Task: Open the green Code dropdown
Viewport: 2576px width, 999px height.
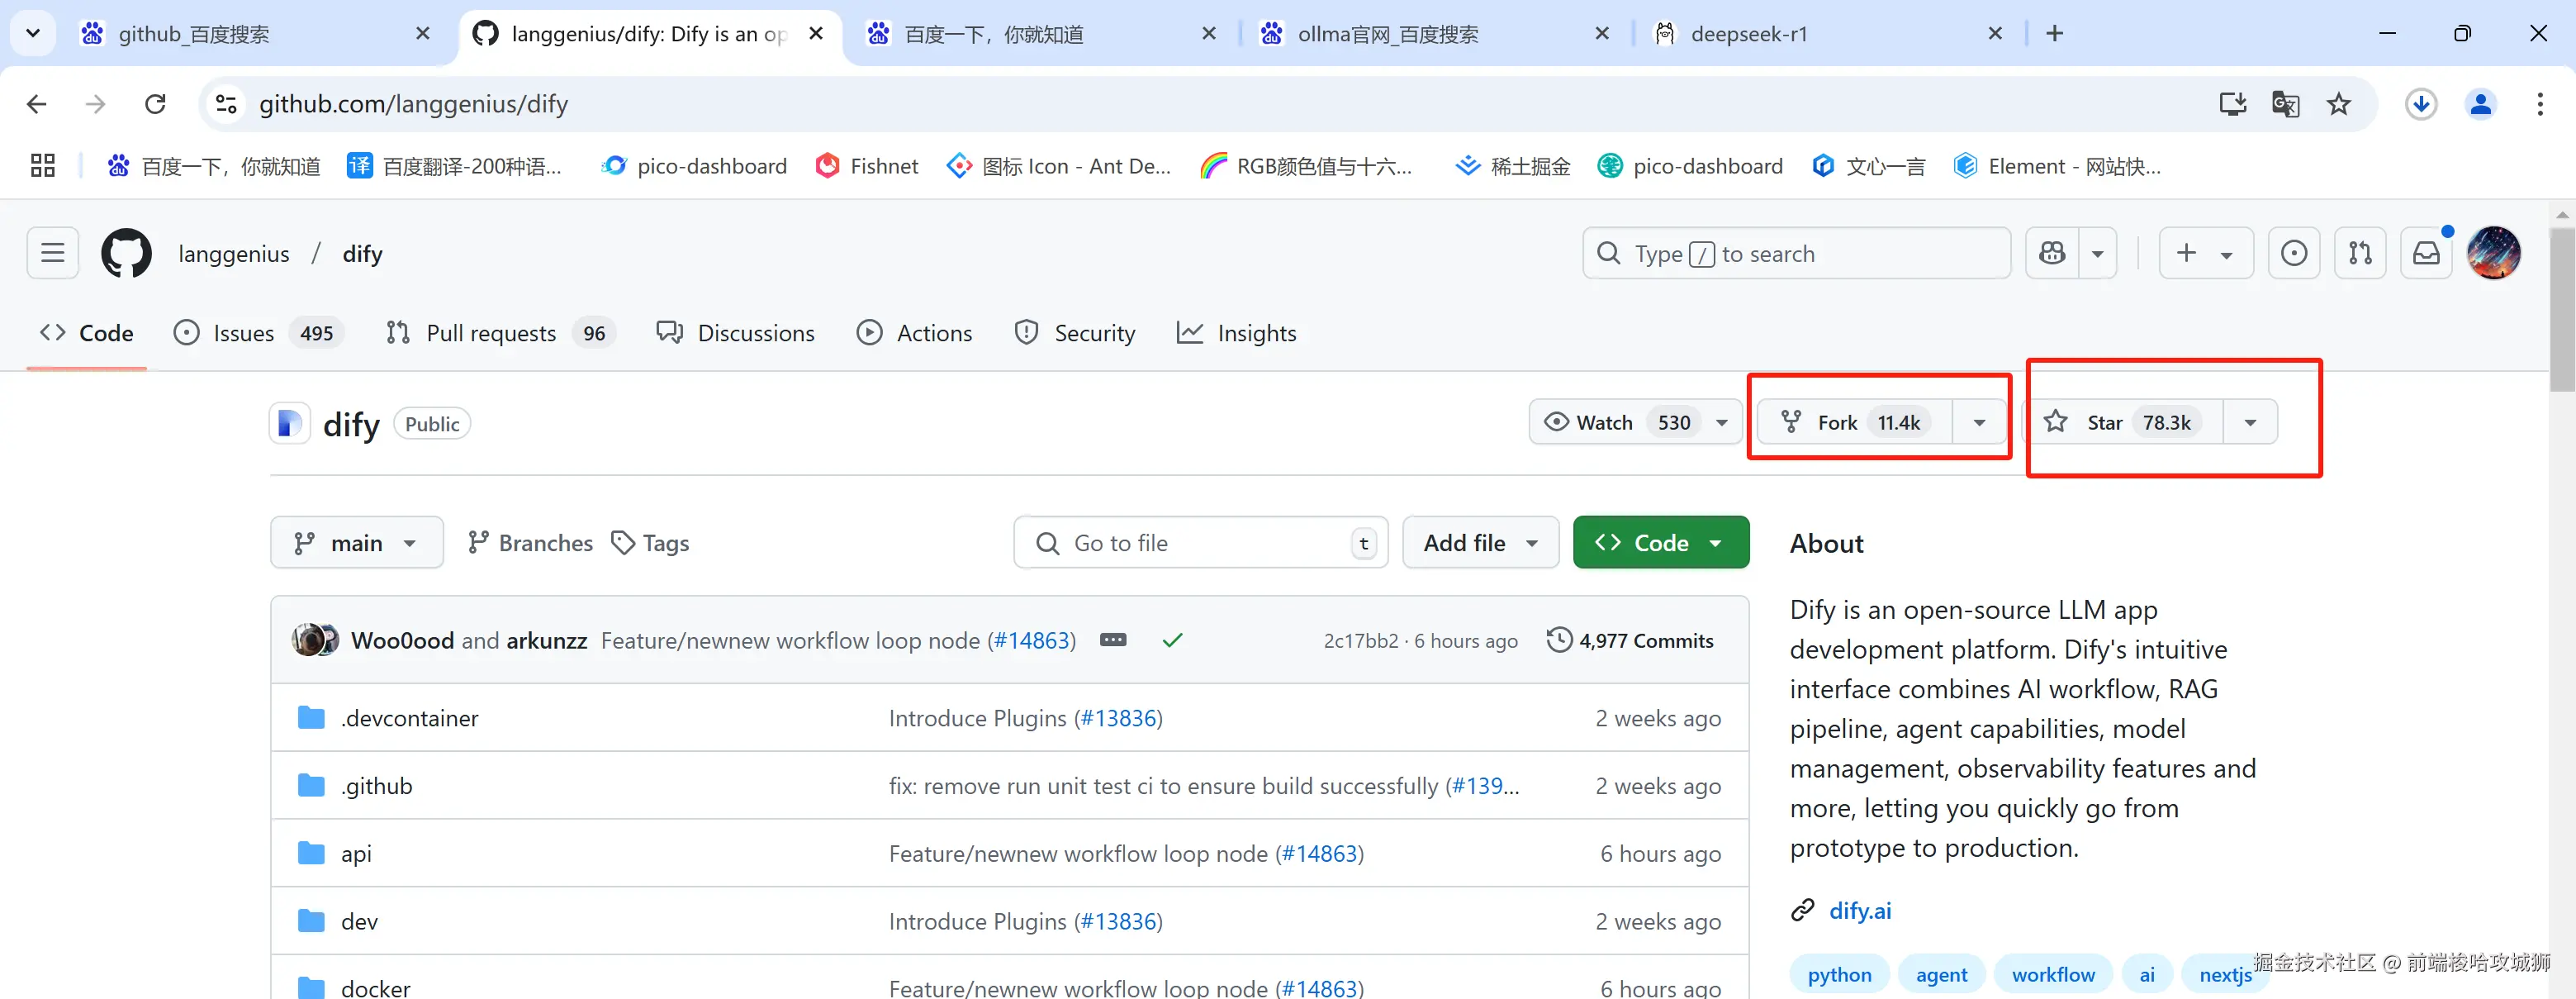Action: (1660, 543)
